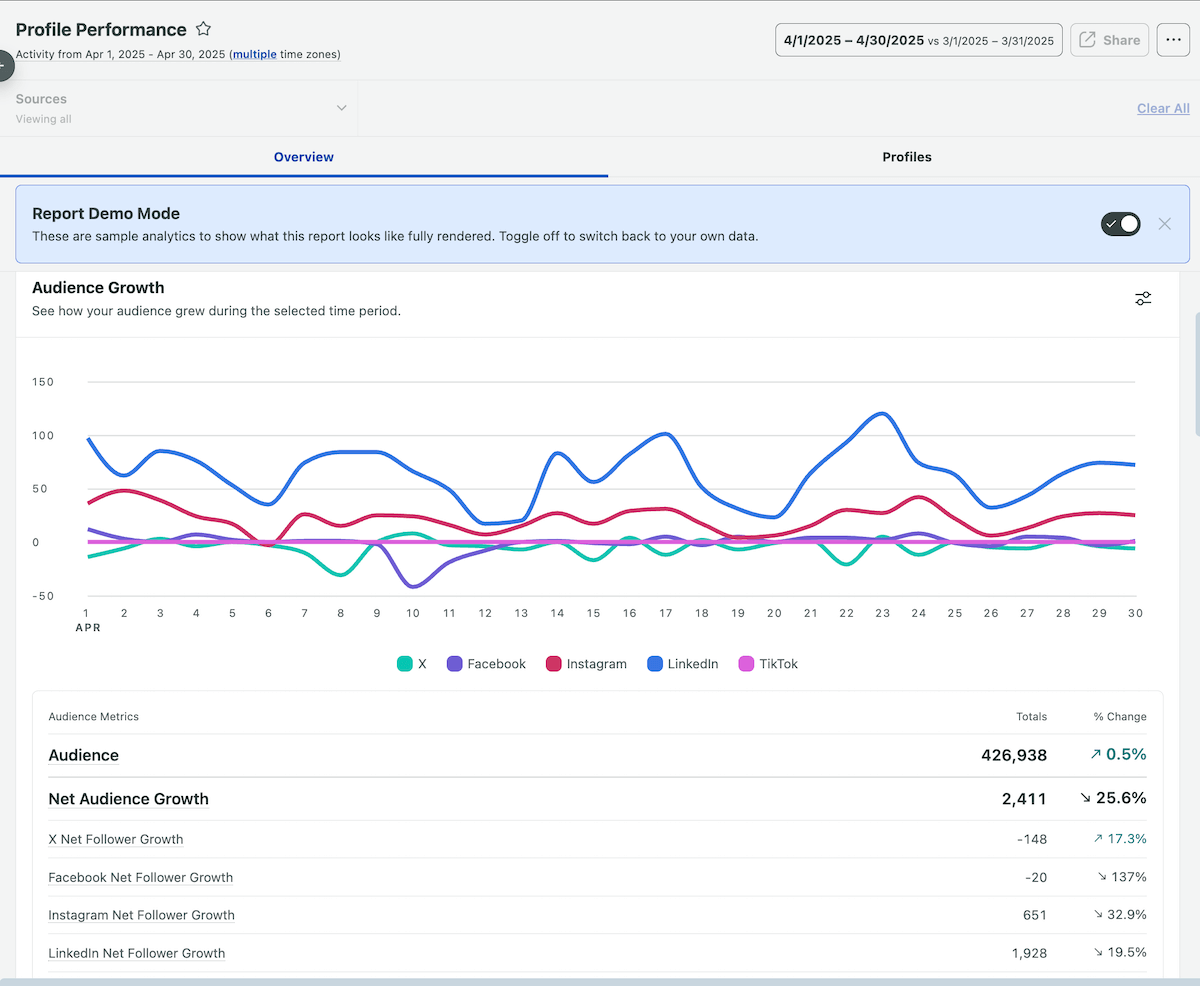The height and width of the screenshot is (986, 1200).
Task: Dismiss the Report Demo Mode banner
Action: click(1164, 224)
